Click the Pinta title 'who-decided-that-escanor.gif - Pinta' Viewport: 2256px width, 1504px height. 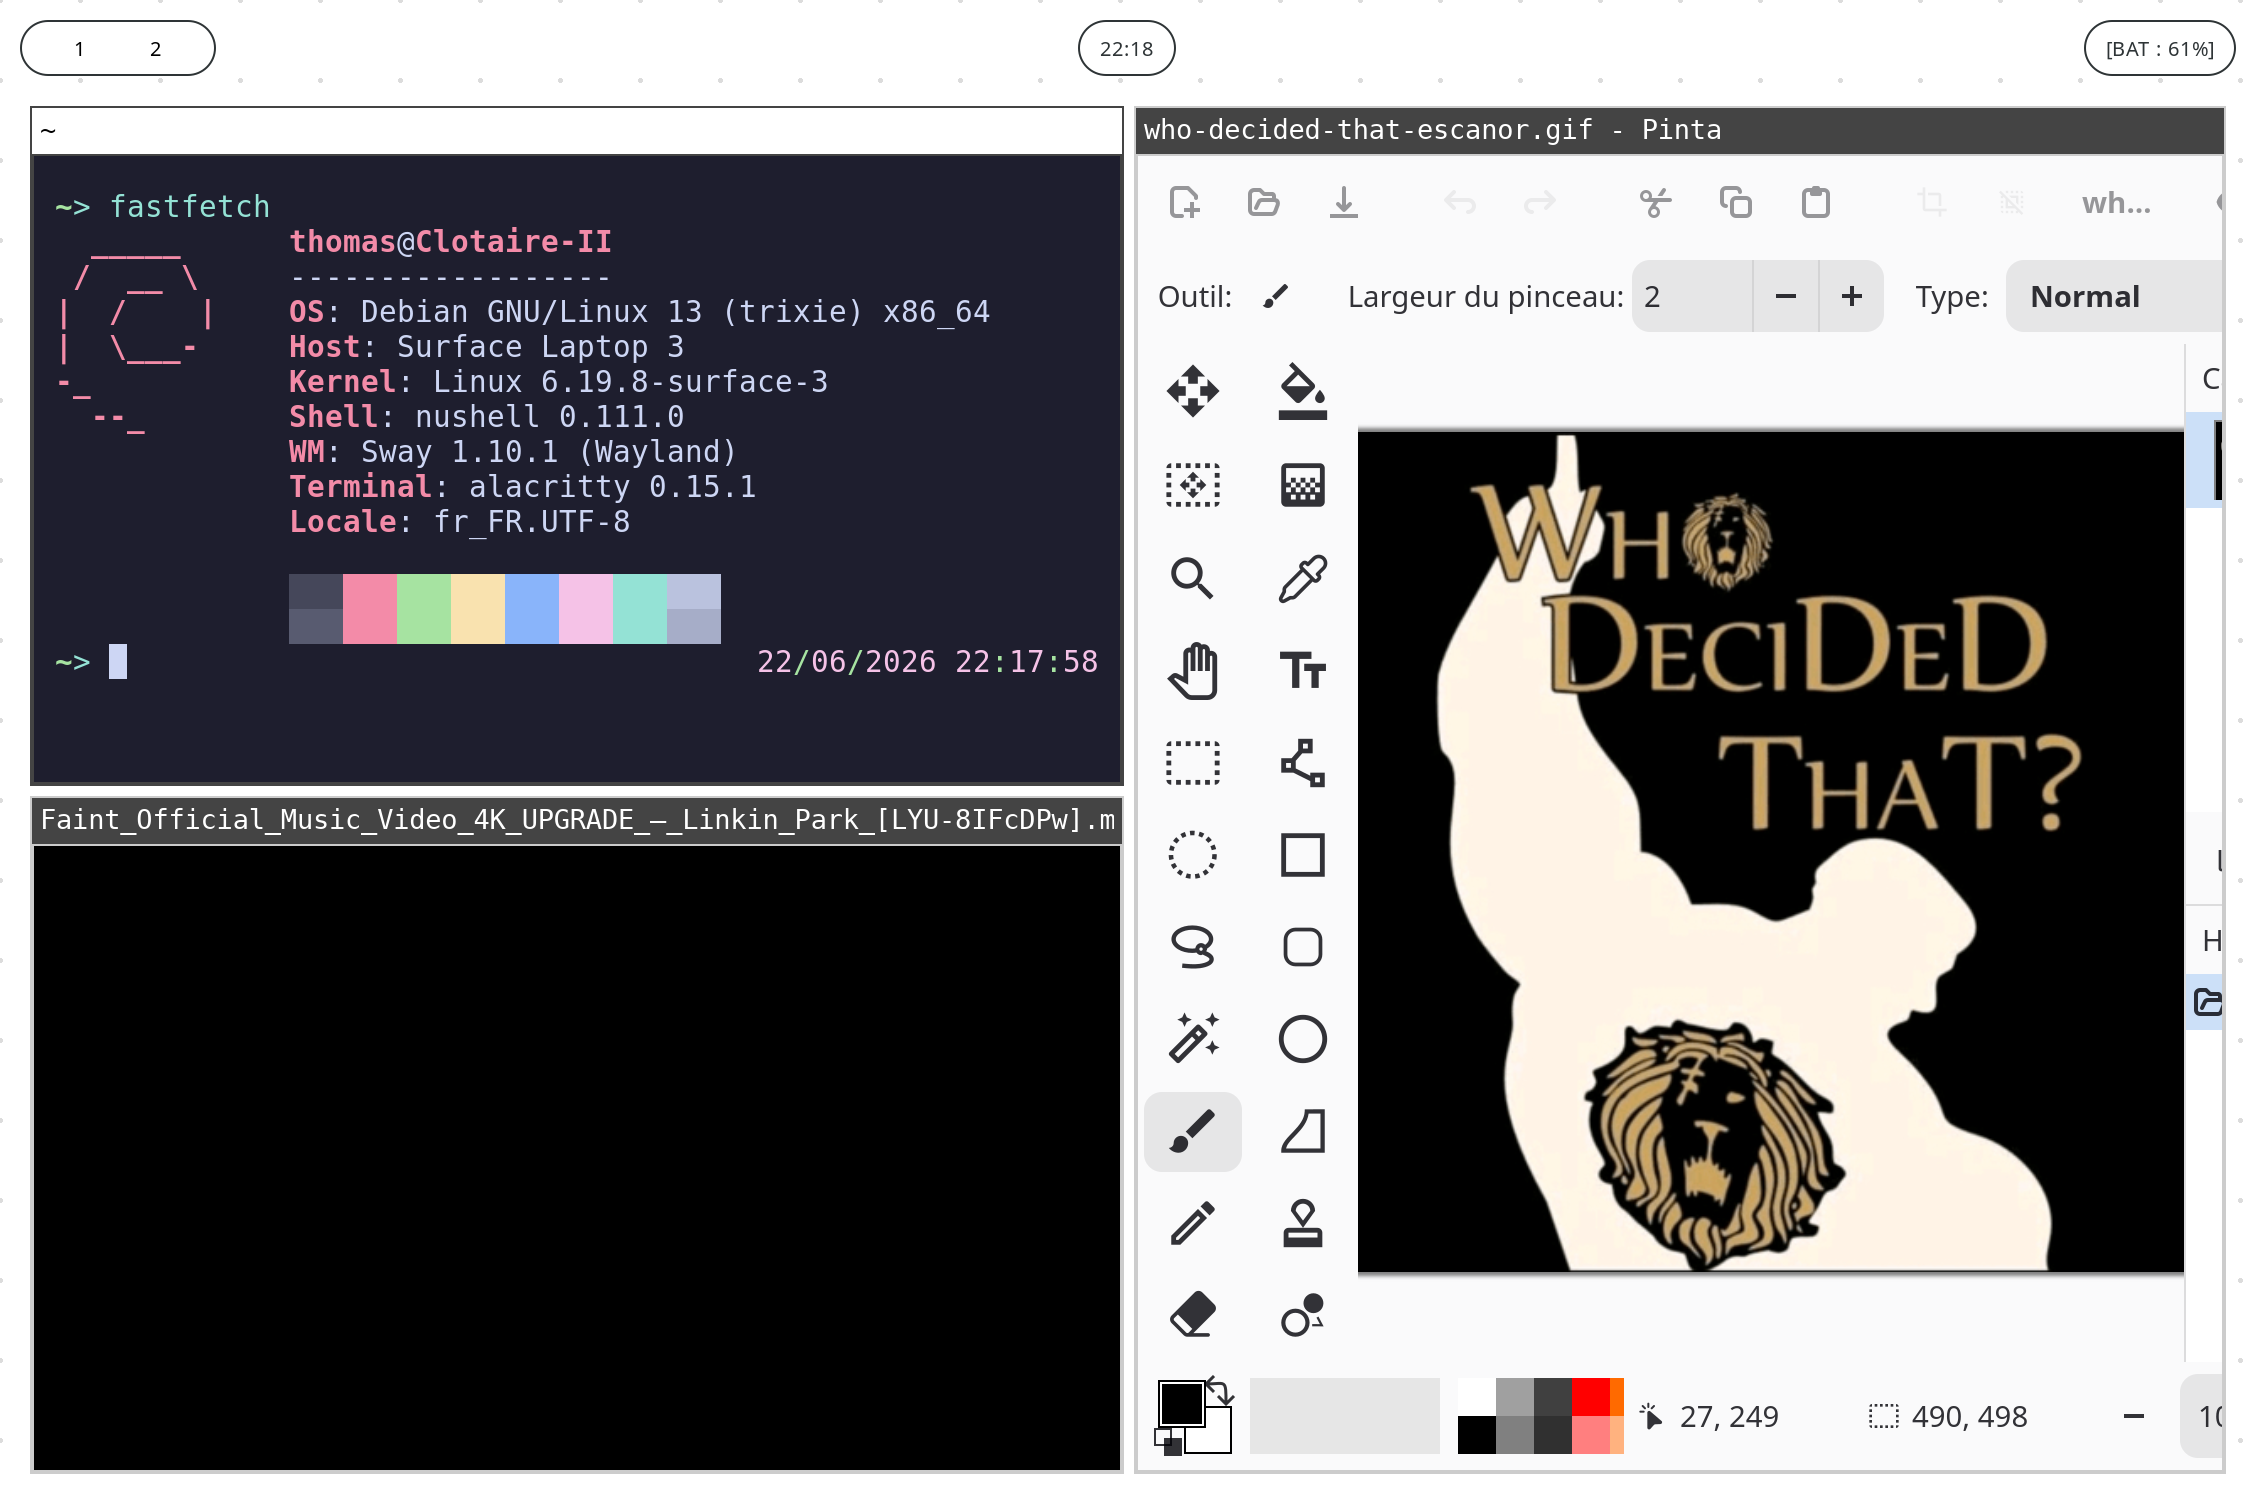(1432, 130)
